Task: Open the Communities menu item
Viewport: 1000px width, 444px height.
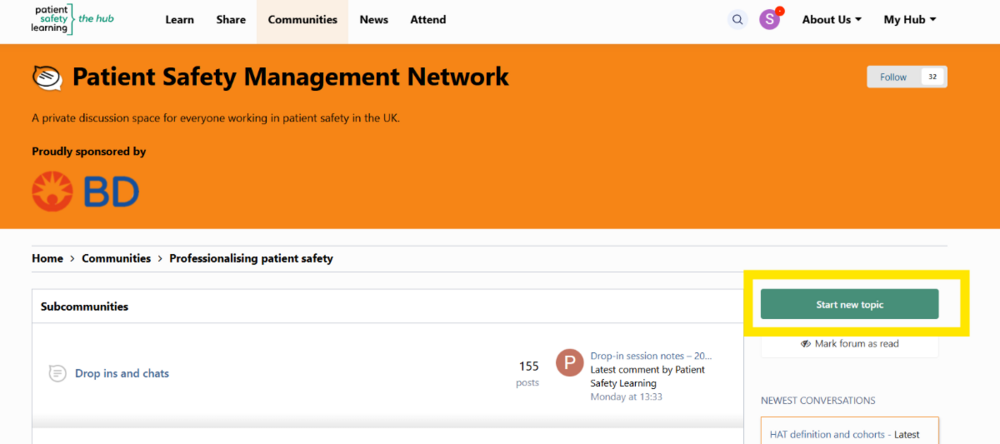Action: coord(302,20)
